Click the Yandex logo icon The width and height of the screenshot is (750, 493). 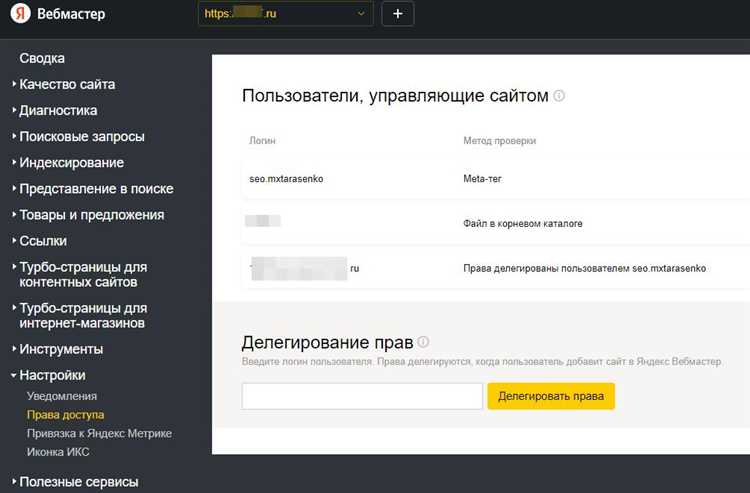[x=20, y=14]
